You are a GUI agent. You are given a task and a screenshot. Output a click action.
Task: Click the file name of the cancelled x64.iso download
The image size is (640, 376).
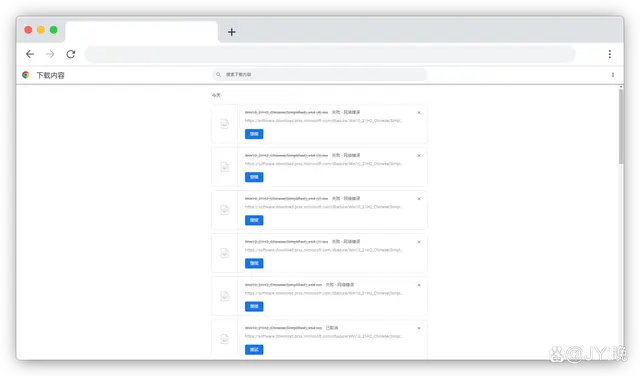[283, 328]
